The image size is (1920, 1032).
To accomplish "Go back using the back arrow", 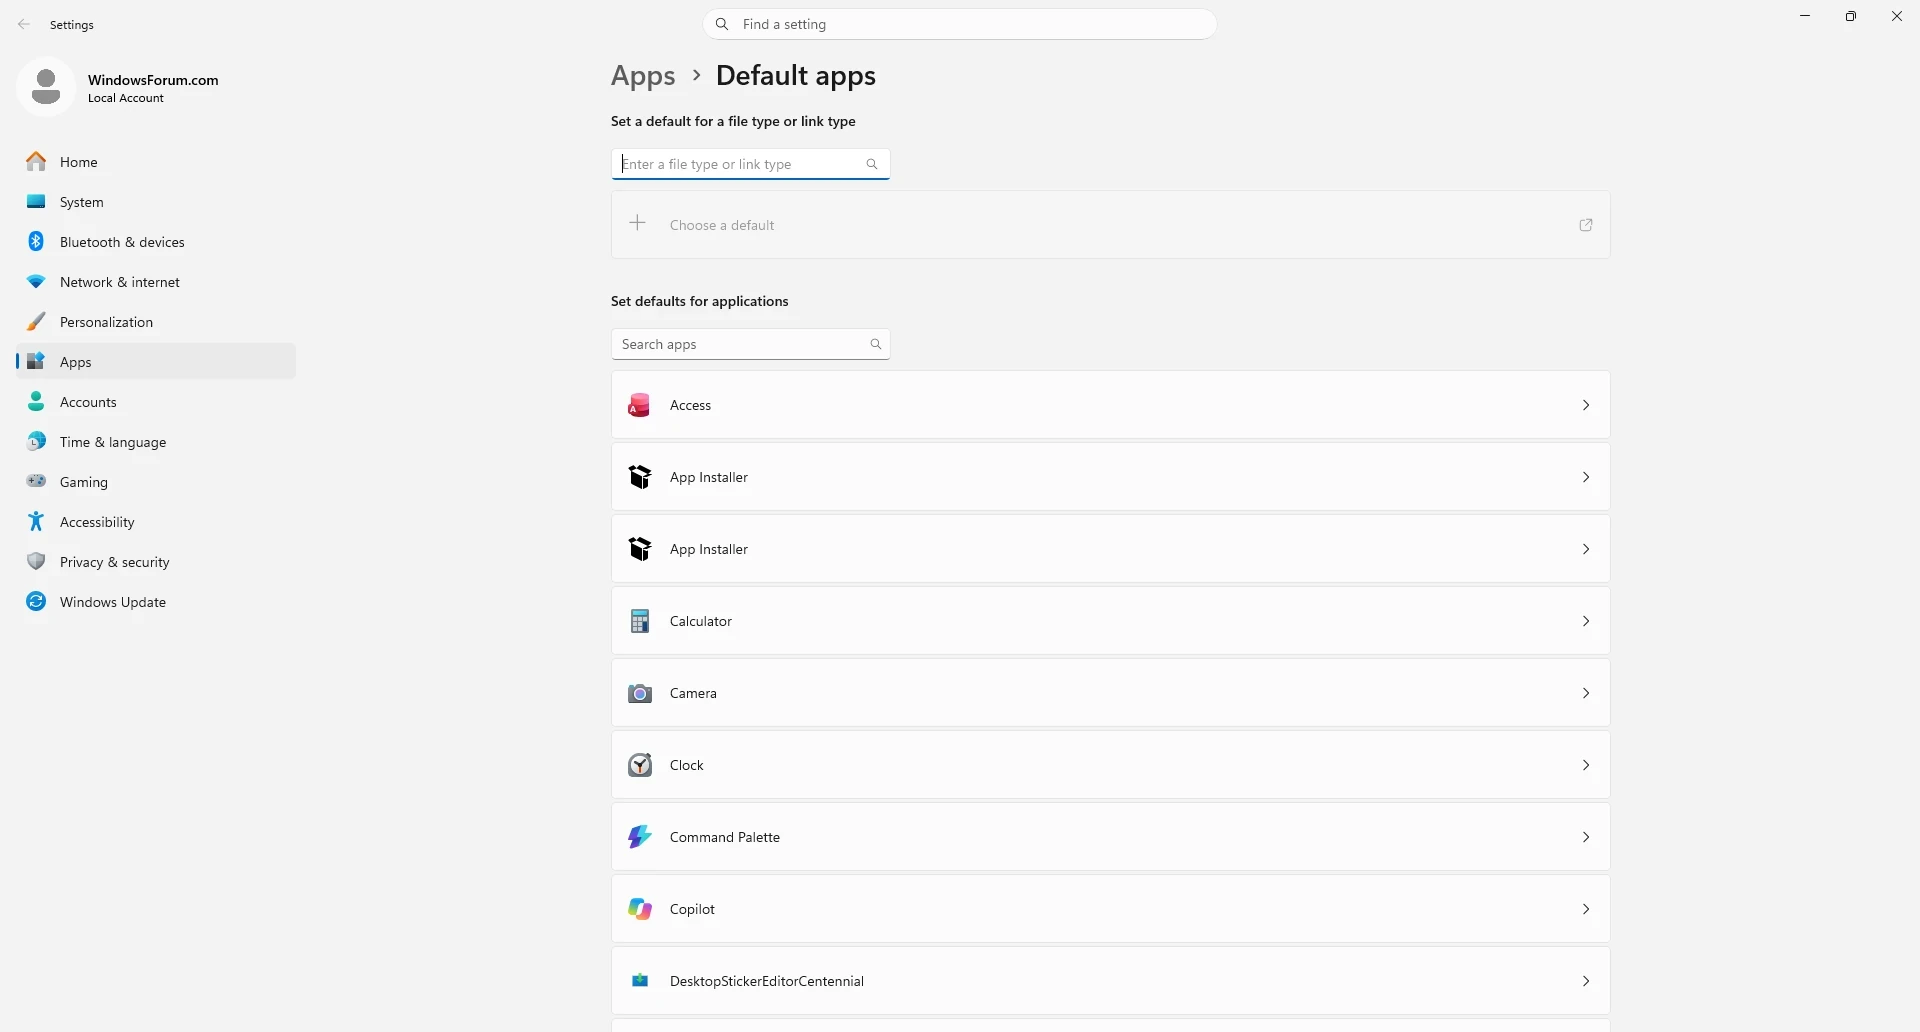I will 24,24.
